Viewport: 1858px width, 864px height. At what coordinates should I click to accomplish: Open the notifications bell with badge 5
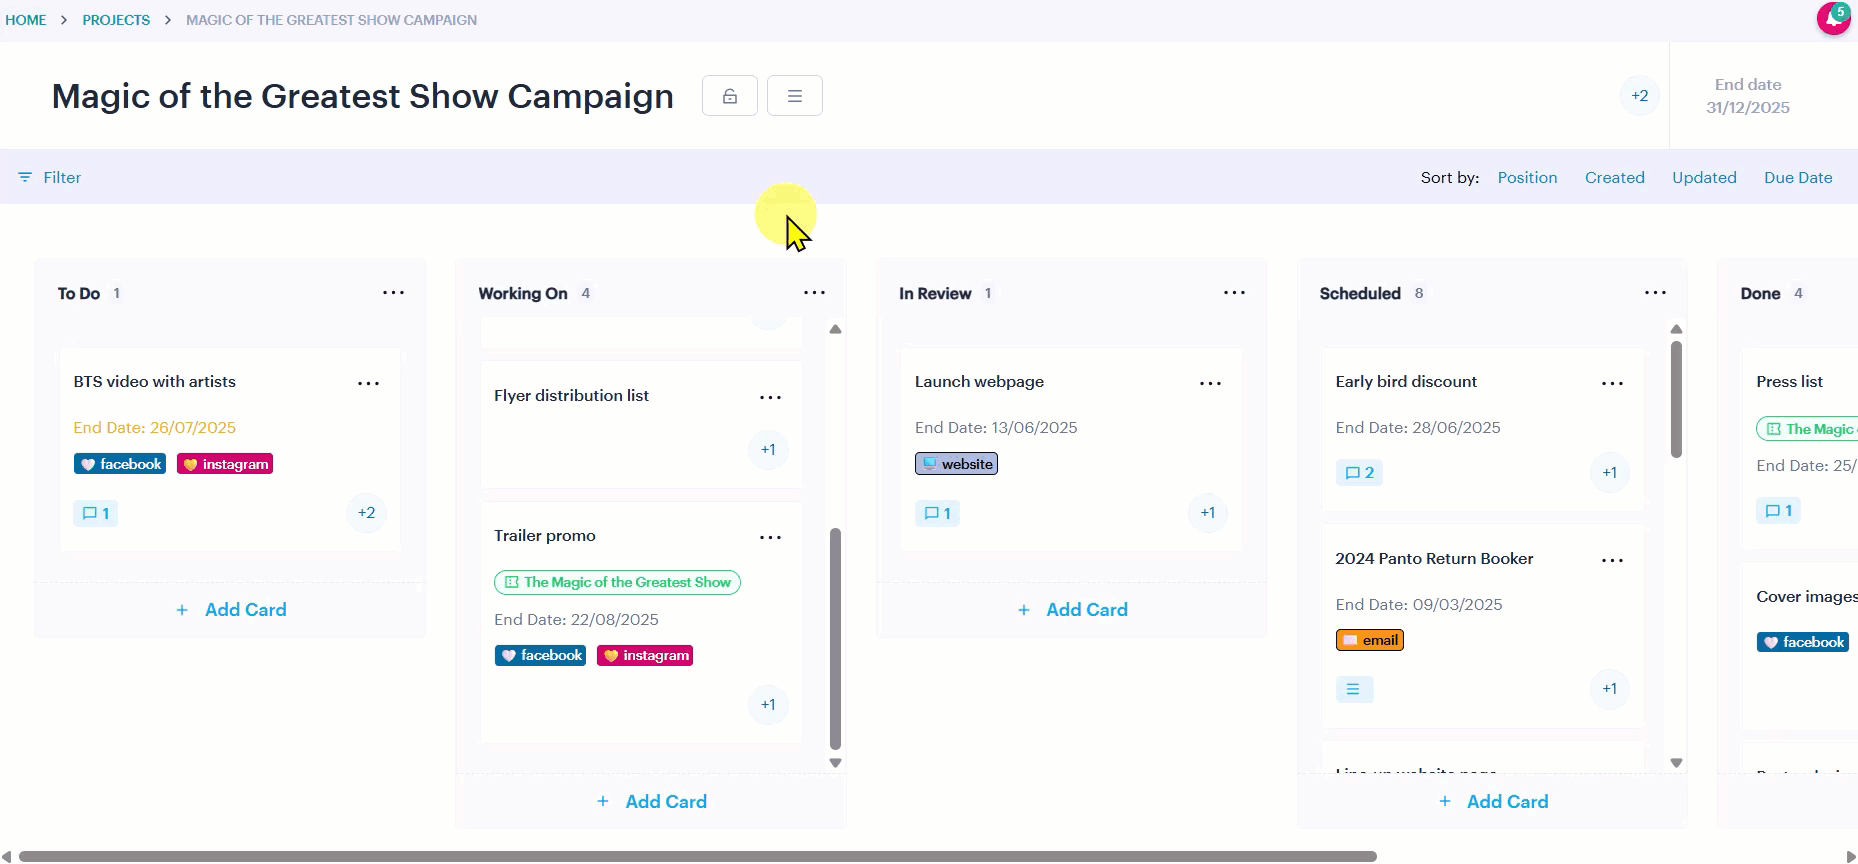1834,18
